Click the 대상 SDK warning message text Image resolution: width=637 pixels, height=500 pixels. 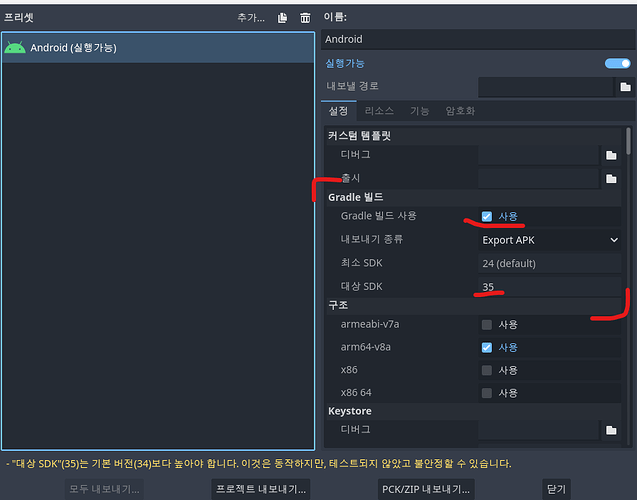(259, 463)
